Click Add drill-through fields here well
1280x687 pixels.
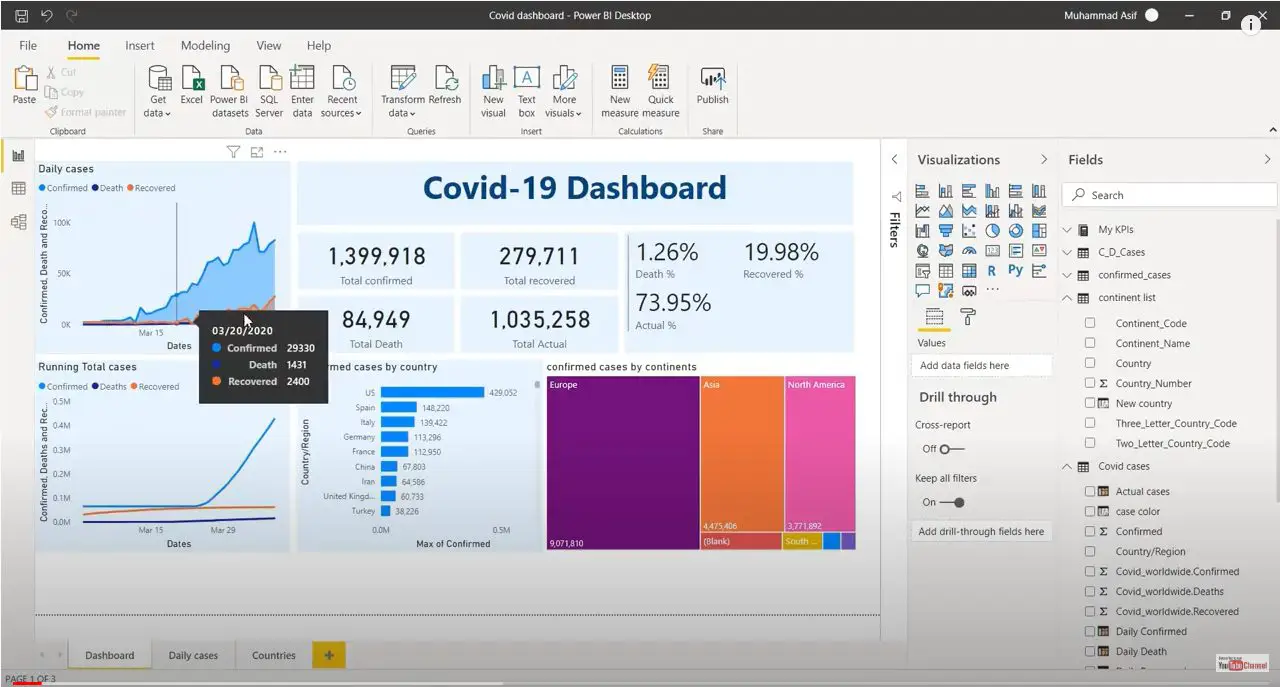[981, 531]
